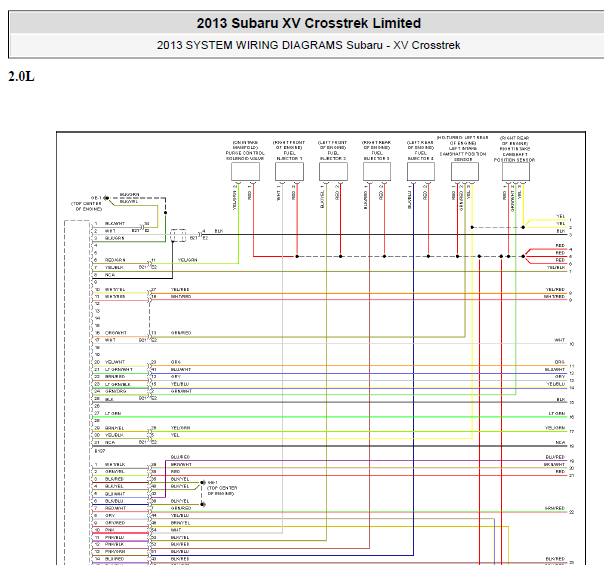Click the 'ORG/WHT' label at pin 16

point(116,332)
